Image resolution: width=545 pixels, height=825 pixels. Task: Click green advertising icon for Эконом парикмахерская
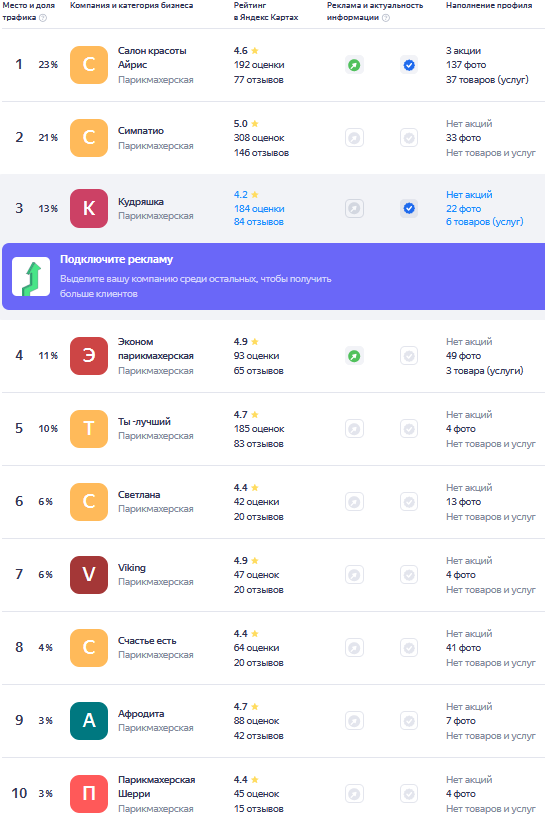pyautogui.click(x=355, y=356)
